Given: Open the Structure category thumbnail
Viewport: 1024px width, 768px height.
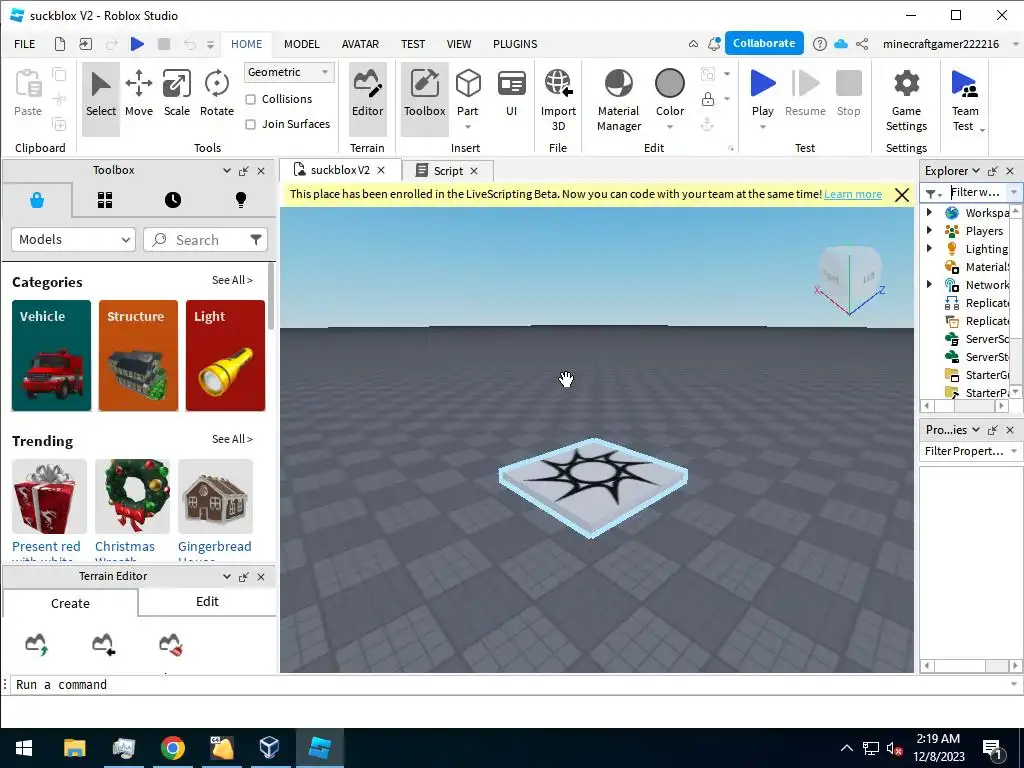Looking at the screenshot, I should point(138,356).
